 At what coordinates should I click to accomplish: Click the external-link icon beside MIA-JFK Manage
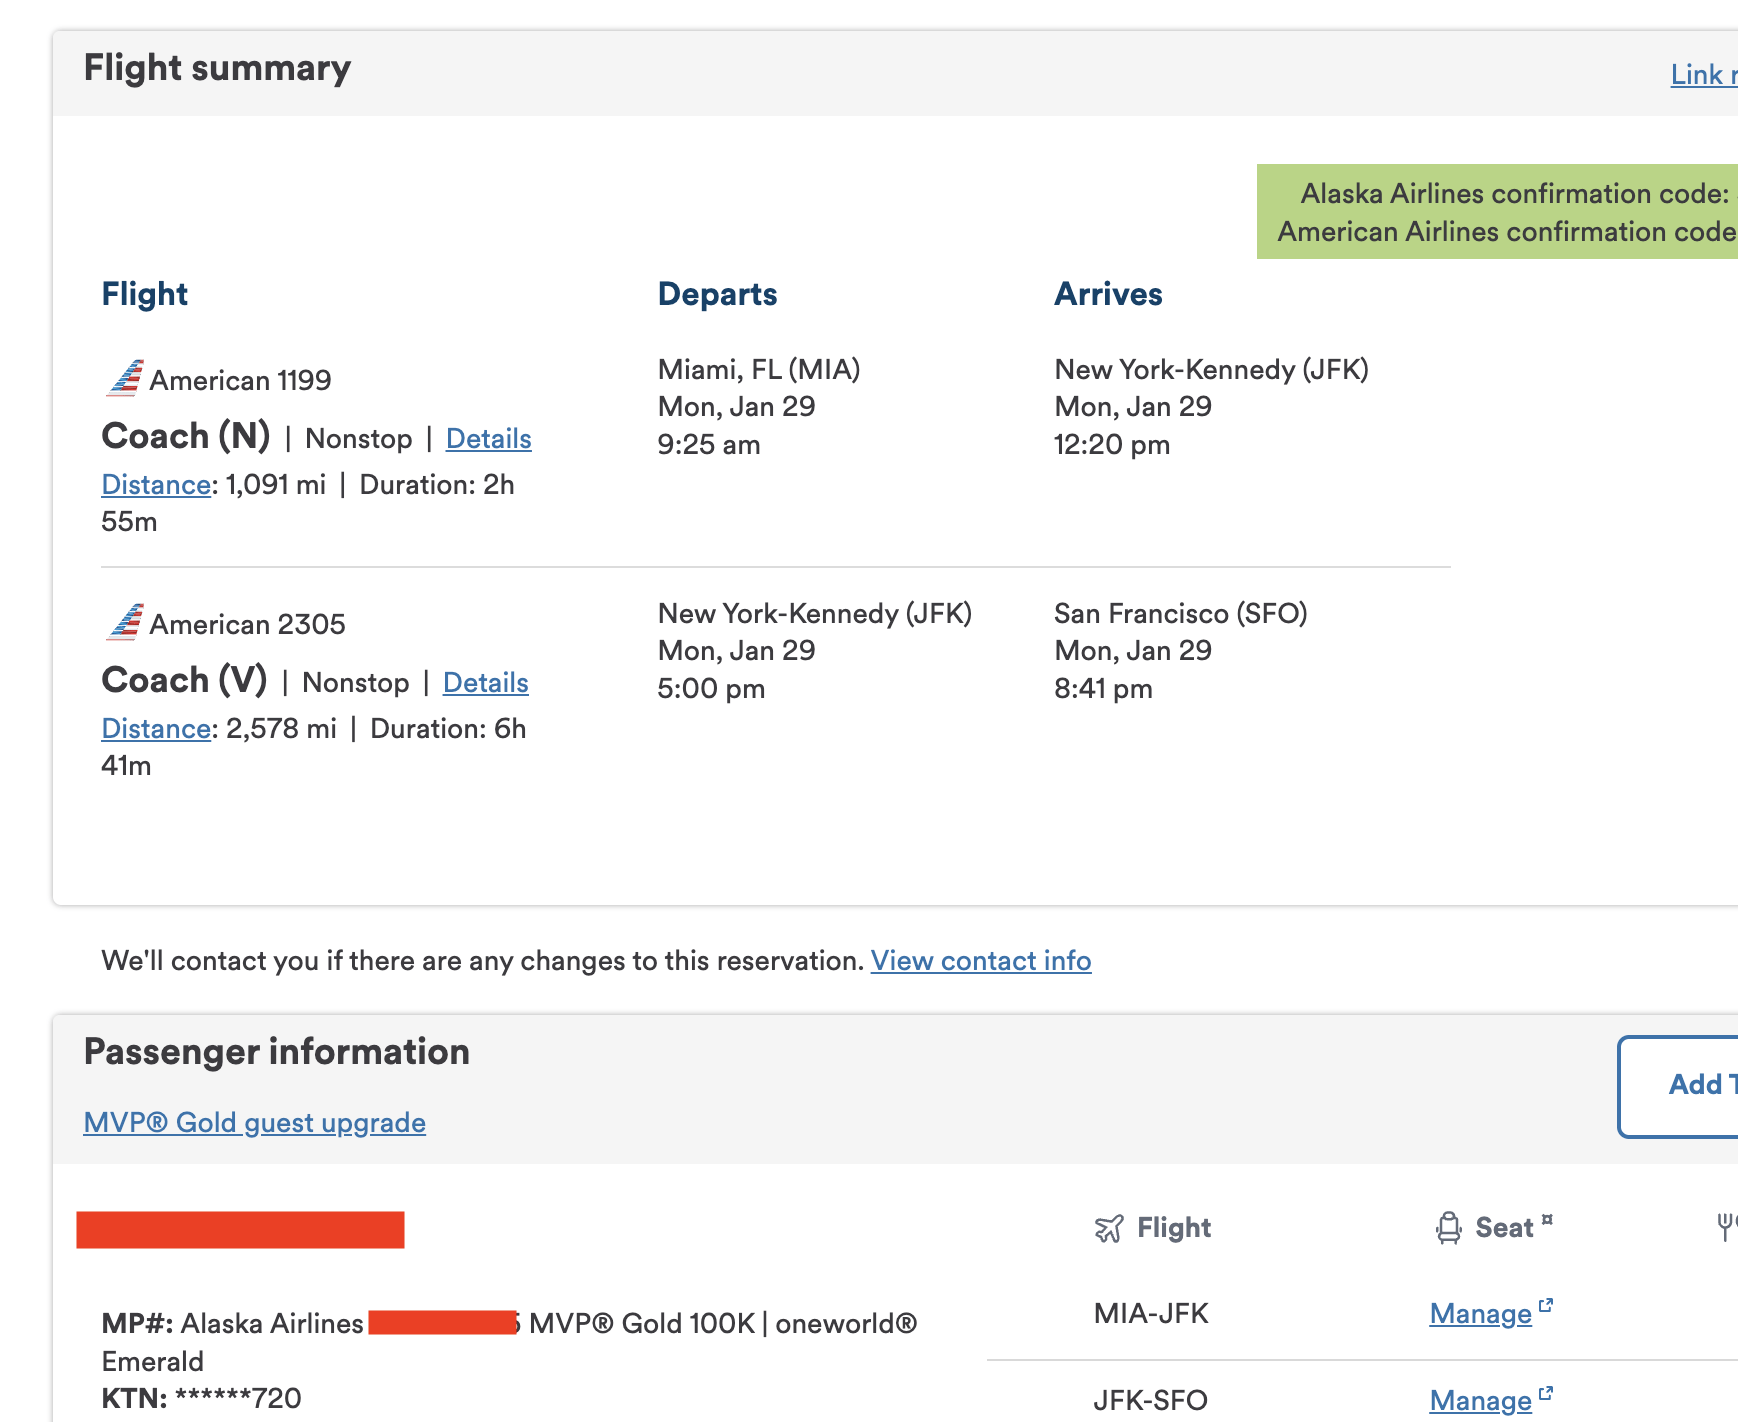click(x=1546, y=1305)
